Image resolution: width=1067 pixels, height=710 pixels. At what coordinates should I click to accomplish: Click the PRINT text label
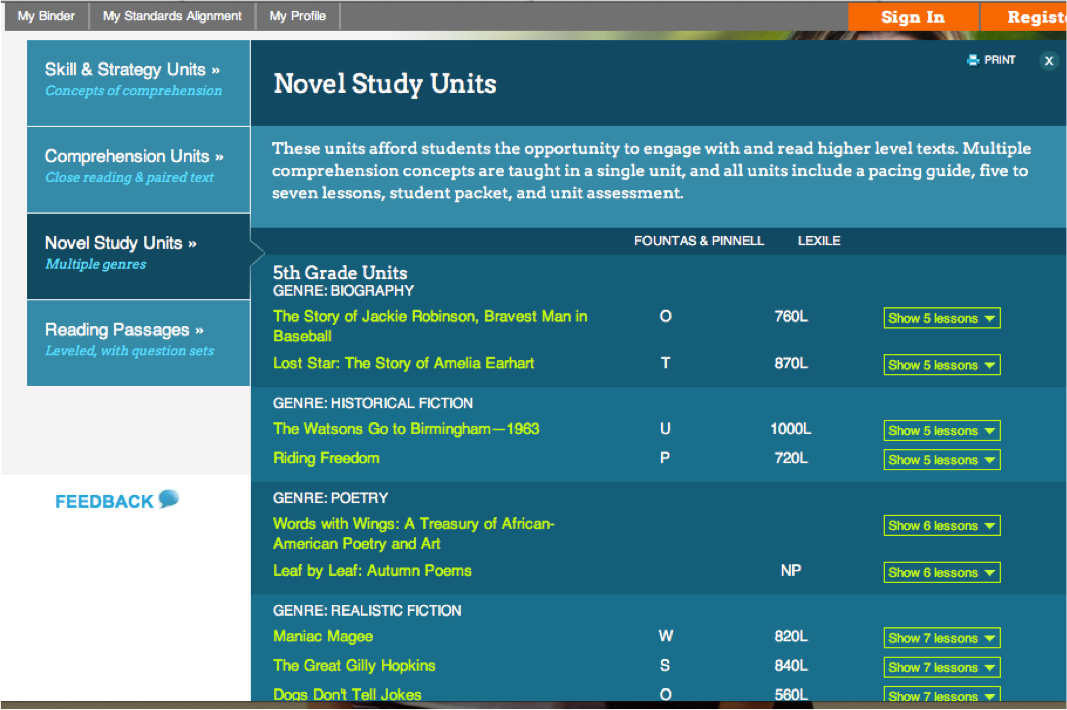pyautogui.click(x=1000, y=60)
